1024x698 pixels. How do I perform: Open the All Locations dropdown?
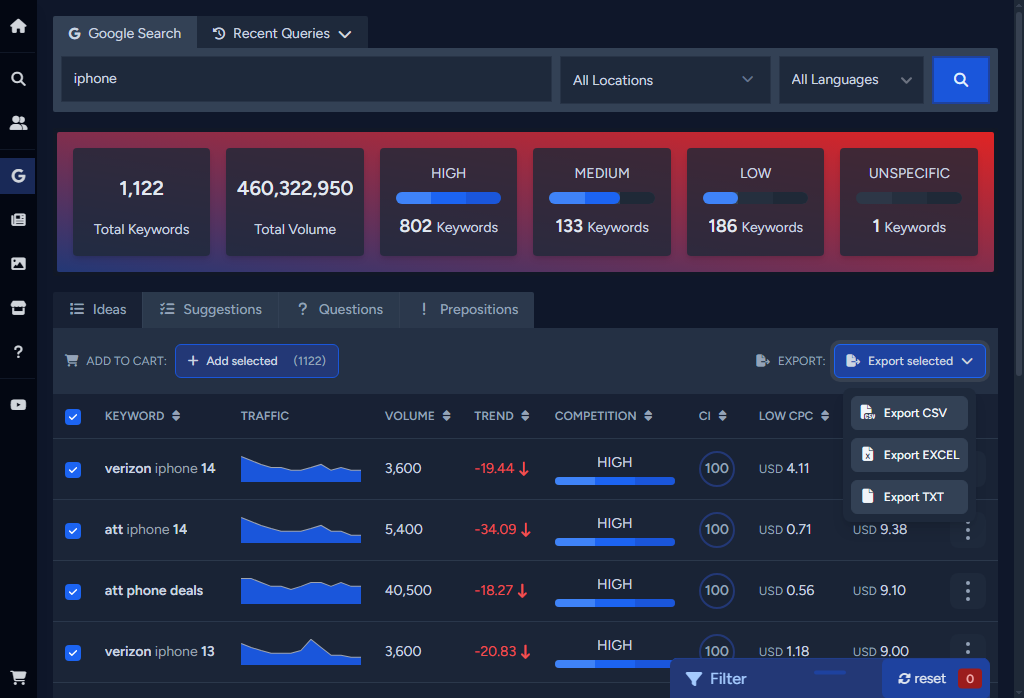click(x=665, y=80)
